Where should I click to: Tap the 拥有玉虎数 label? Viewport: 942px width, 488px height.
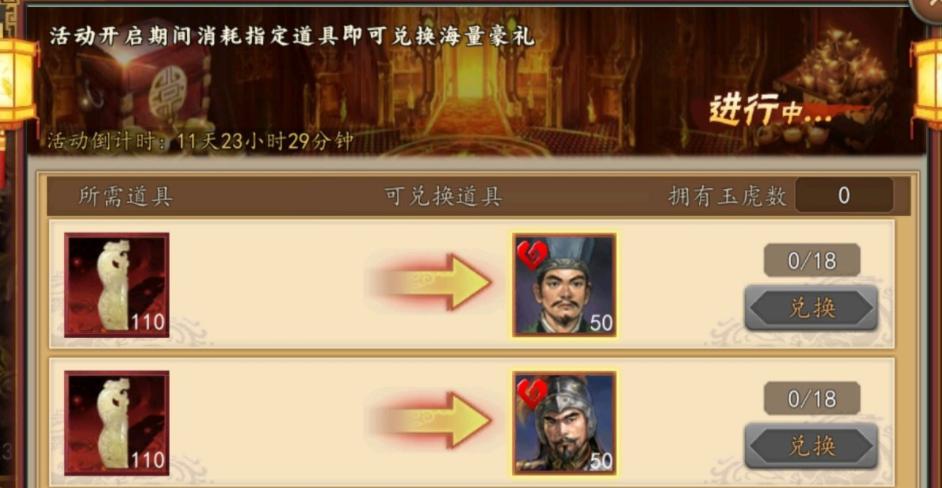coord(728,197)
